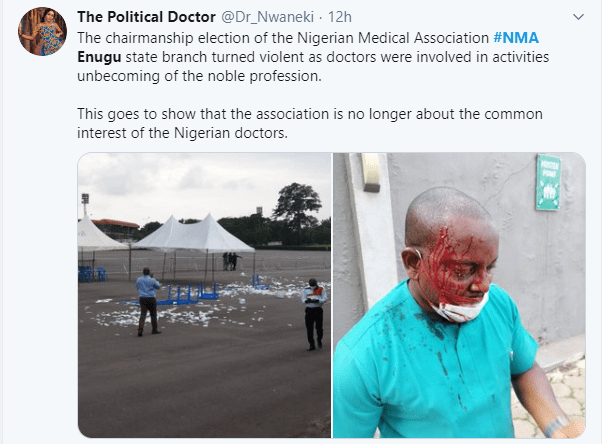Click the paragraph starting "This goes to show"

click(x=300, y=124)
